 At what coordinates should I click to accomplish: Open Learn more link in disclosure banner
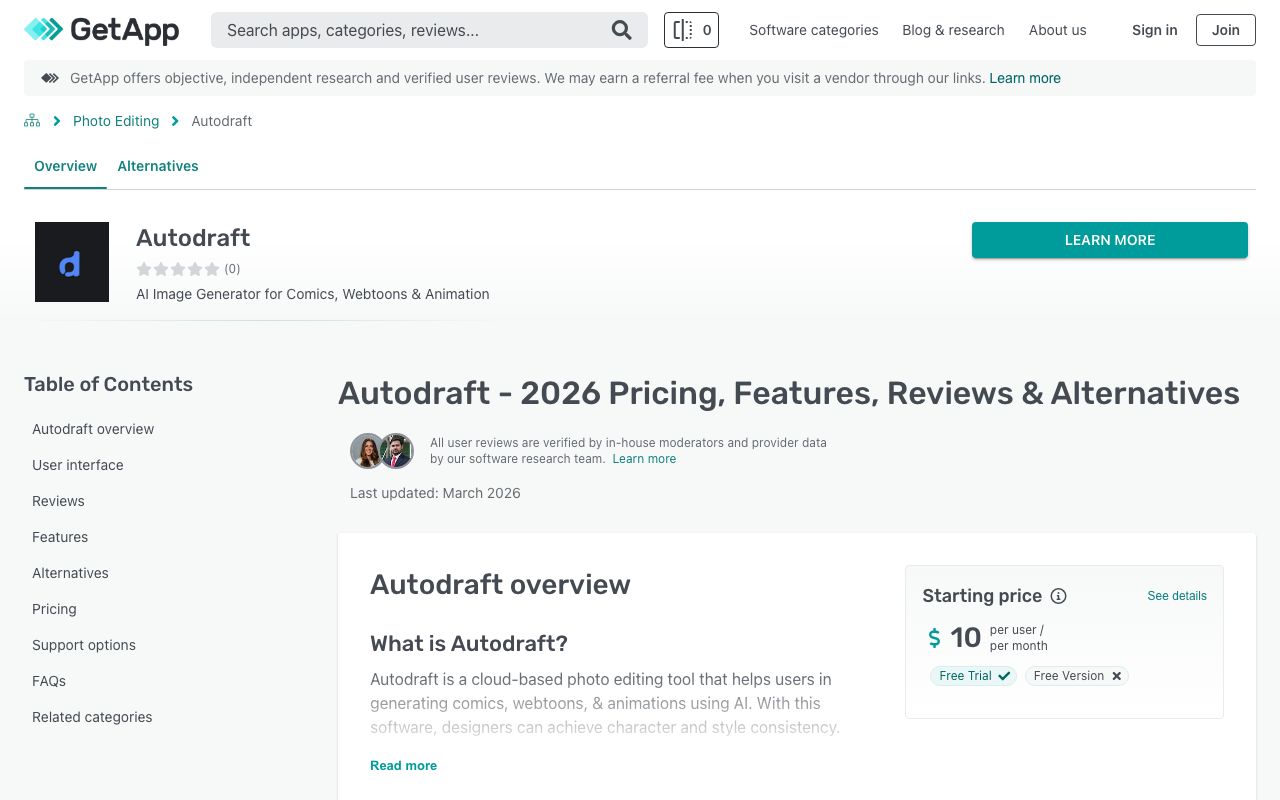pos(1025,78)
